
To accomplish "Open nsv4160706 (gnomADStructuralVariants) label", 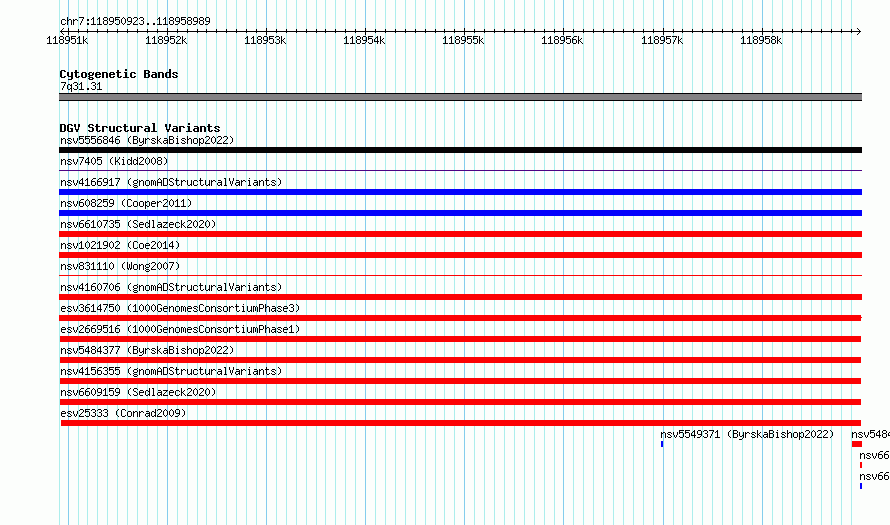I will pos(171,287).
